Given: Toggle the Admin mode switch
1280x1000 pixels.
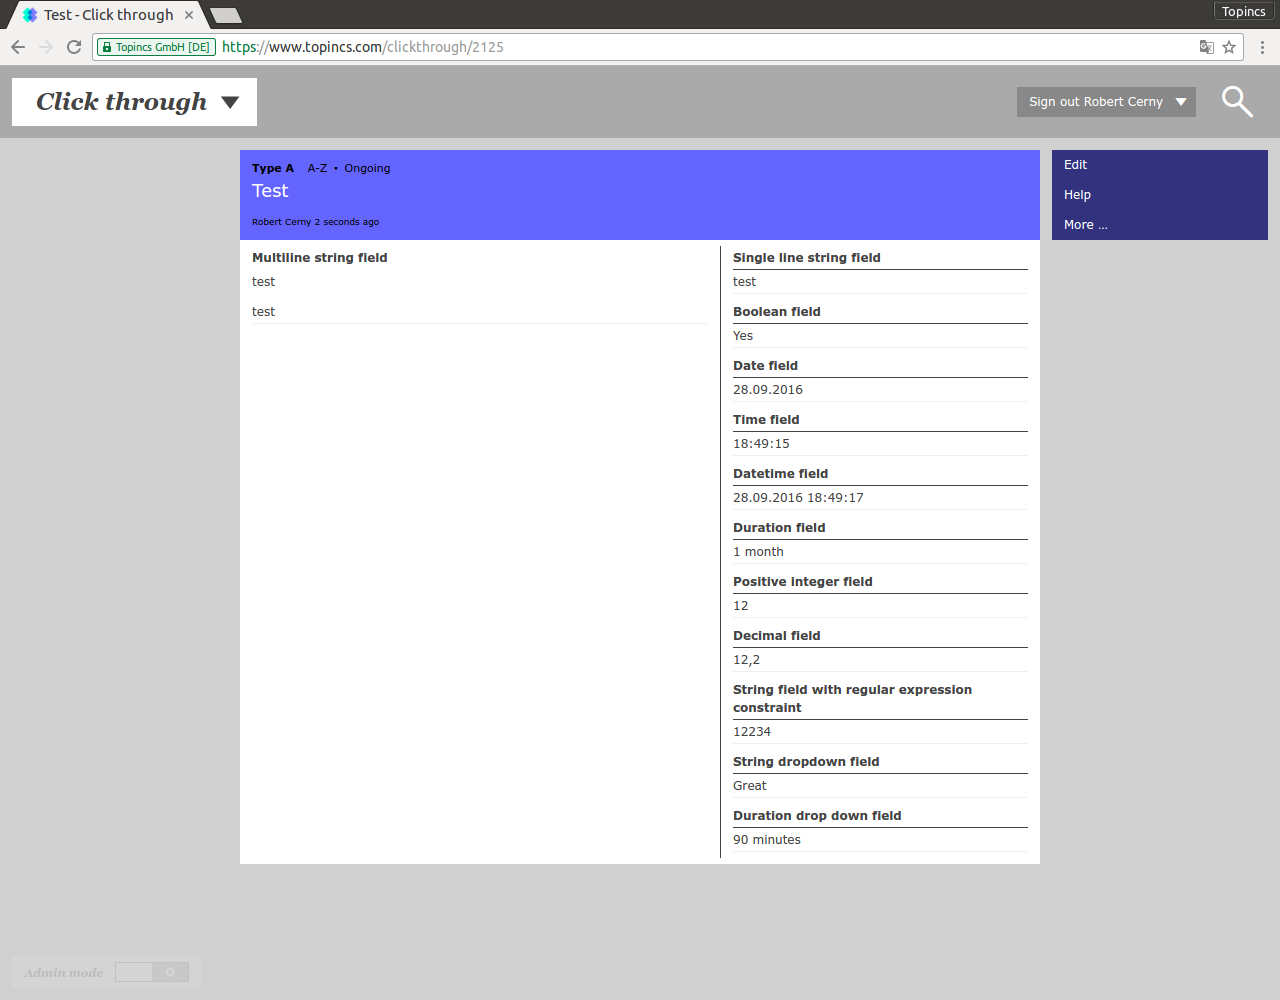Looking at the screenshot, I should tap(151, 972).
